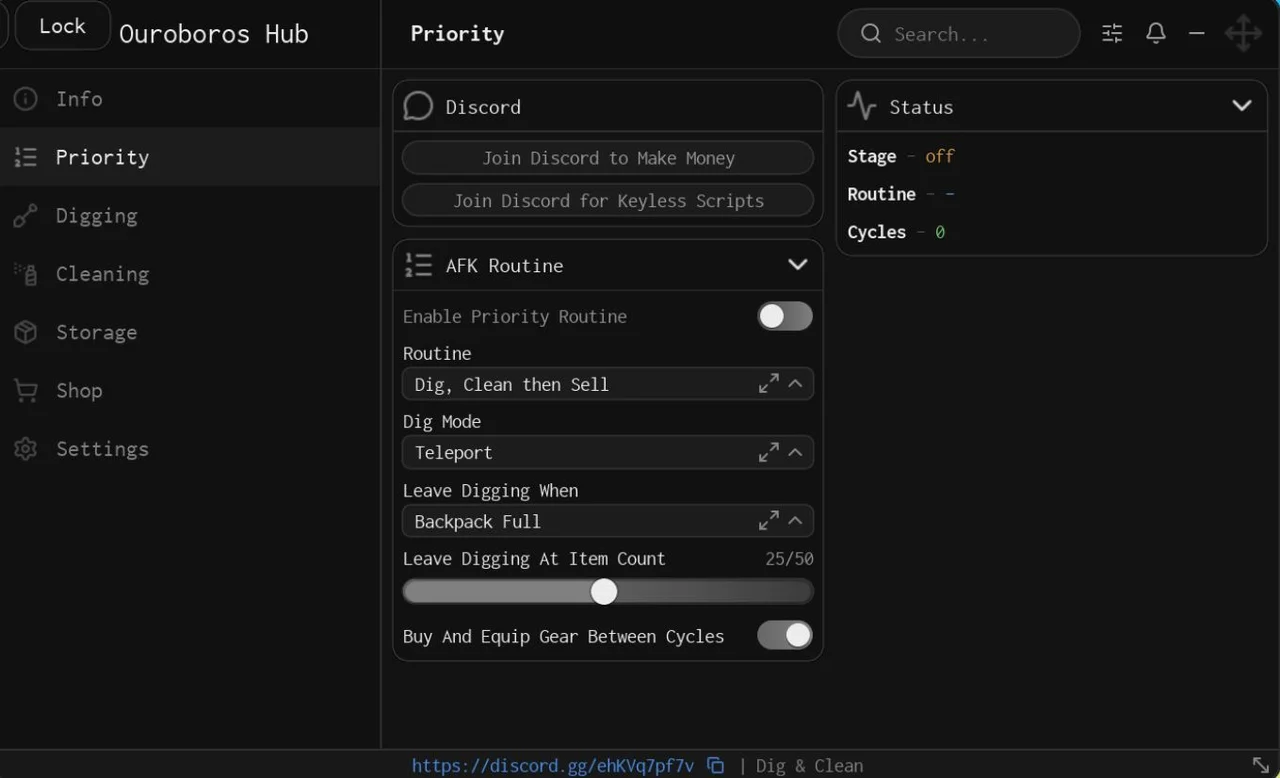
Task: Click the Status pulse icon
Action: 861,106
